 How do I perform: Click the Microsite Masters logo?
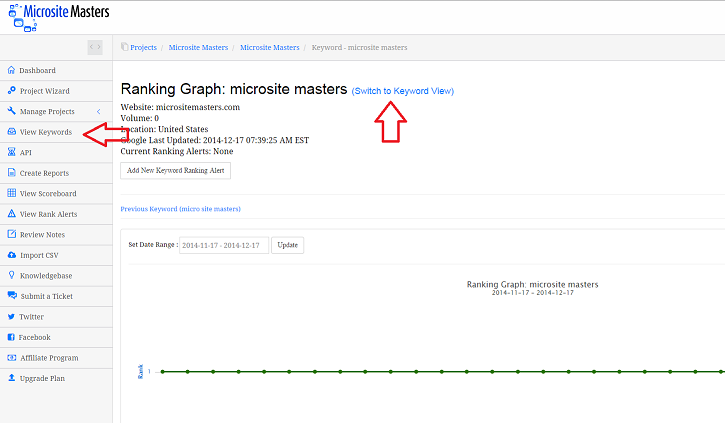pyautogui.click(x=59, y=17)
